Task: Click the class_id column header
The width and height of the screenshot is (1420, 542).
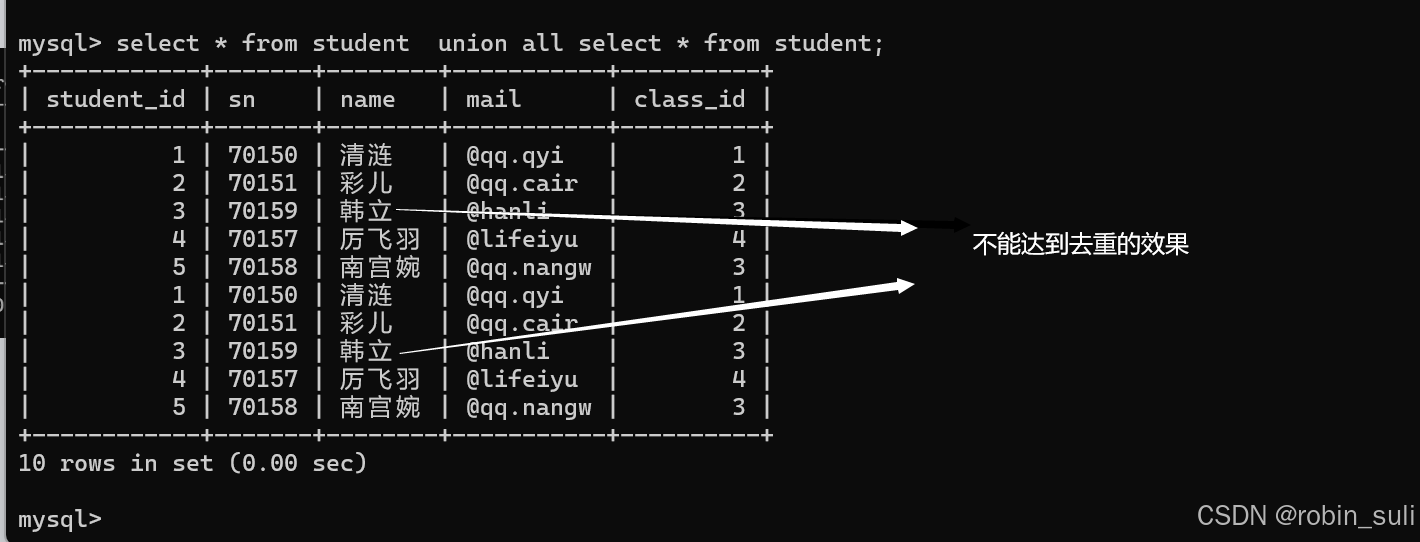Action: pos(690,99)
